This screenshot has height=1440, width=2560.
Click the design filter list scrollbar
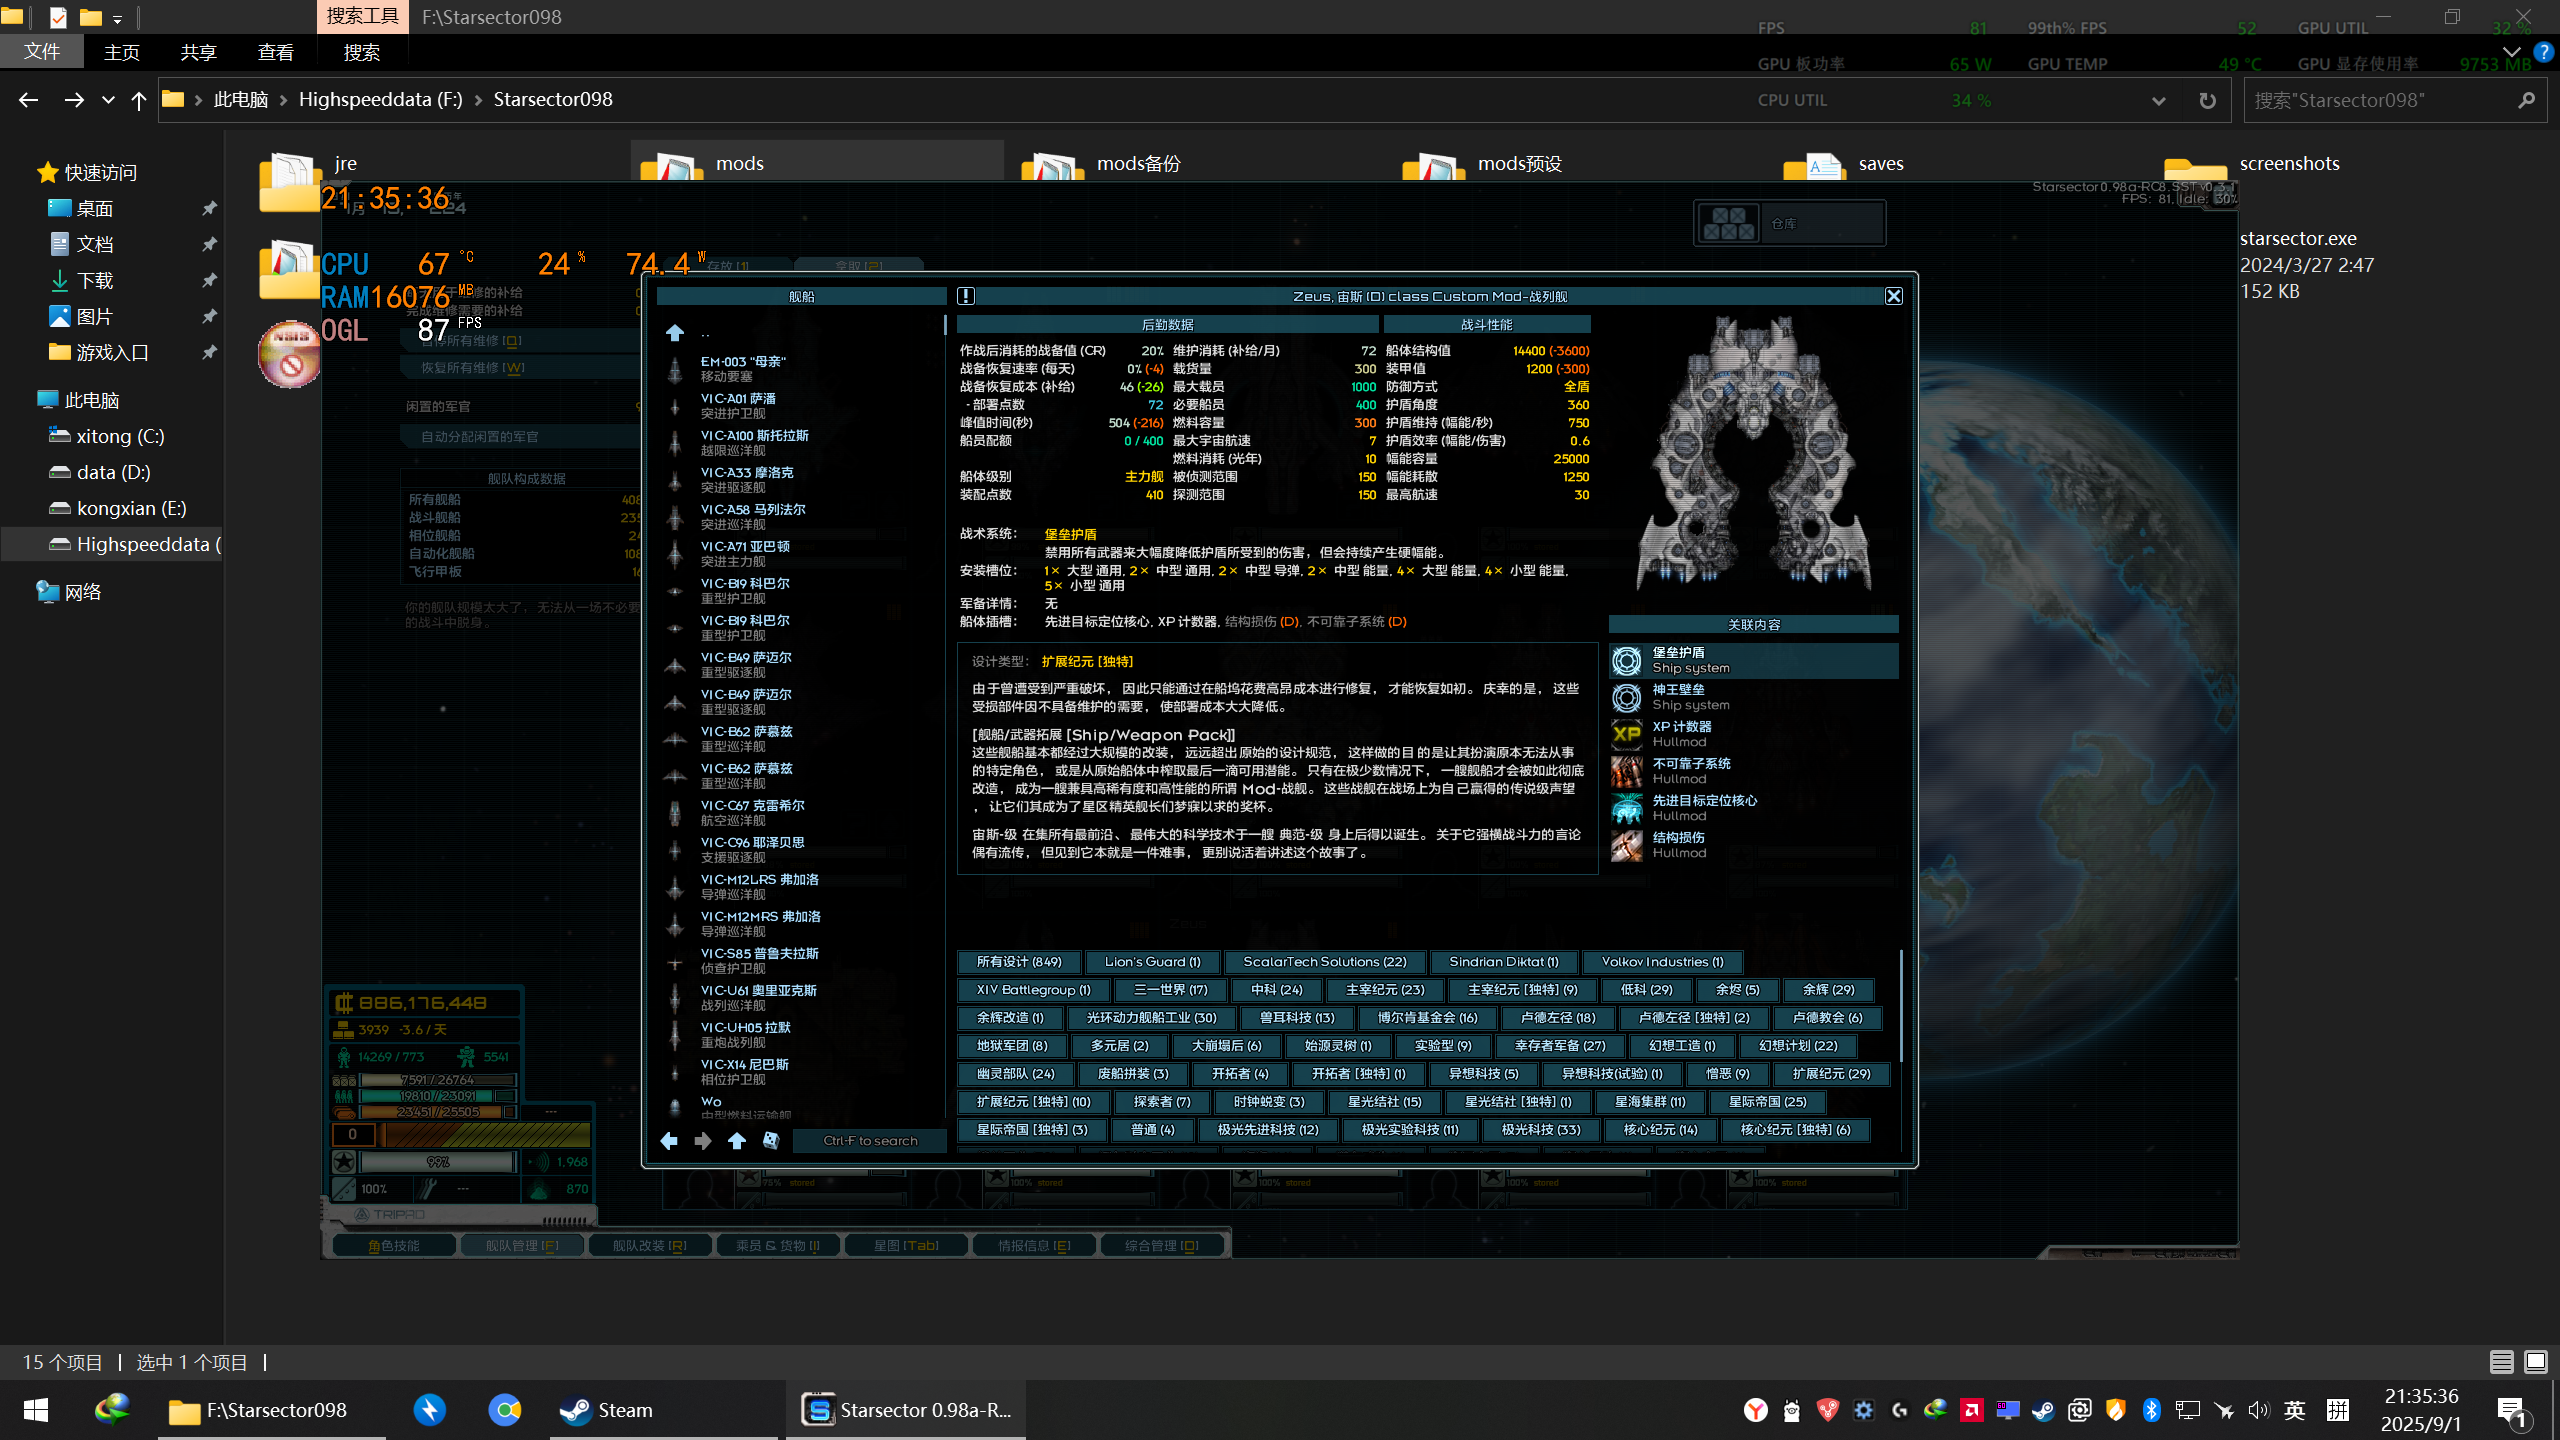pos(1900,1005)
